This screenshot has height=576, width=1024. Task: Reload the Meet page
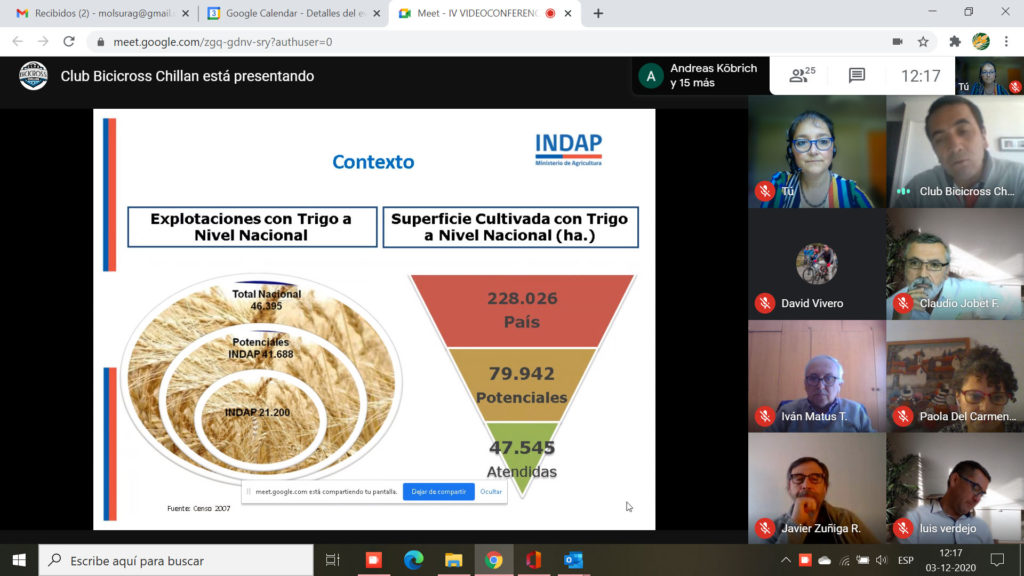(69, 42)
